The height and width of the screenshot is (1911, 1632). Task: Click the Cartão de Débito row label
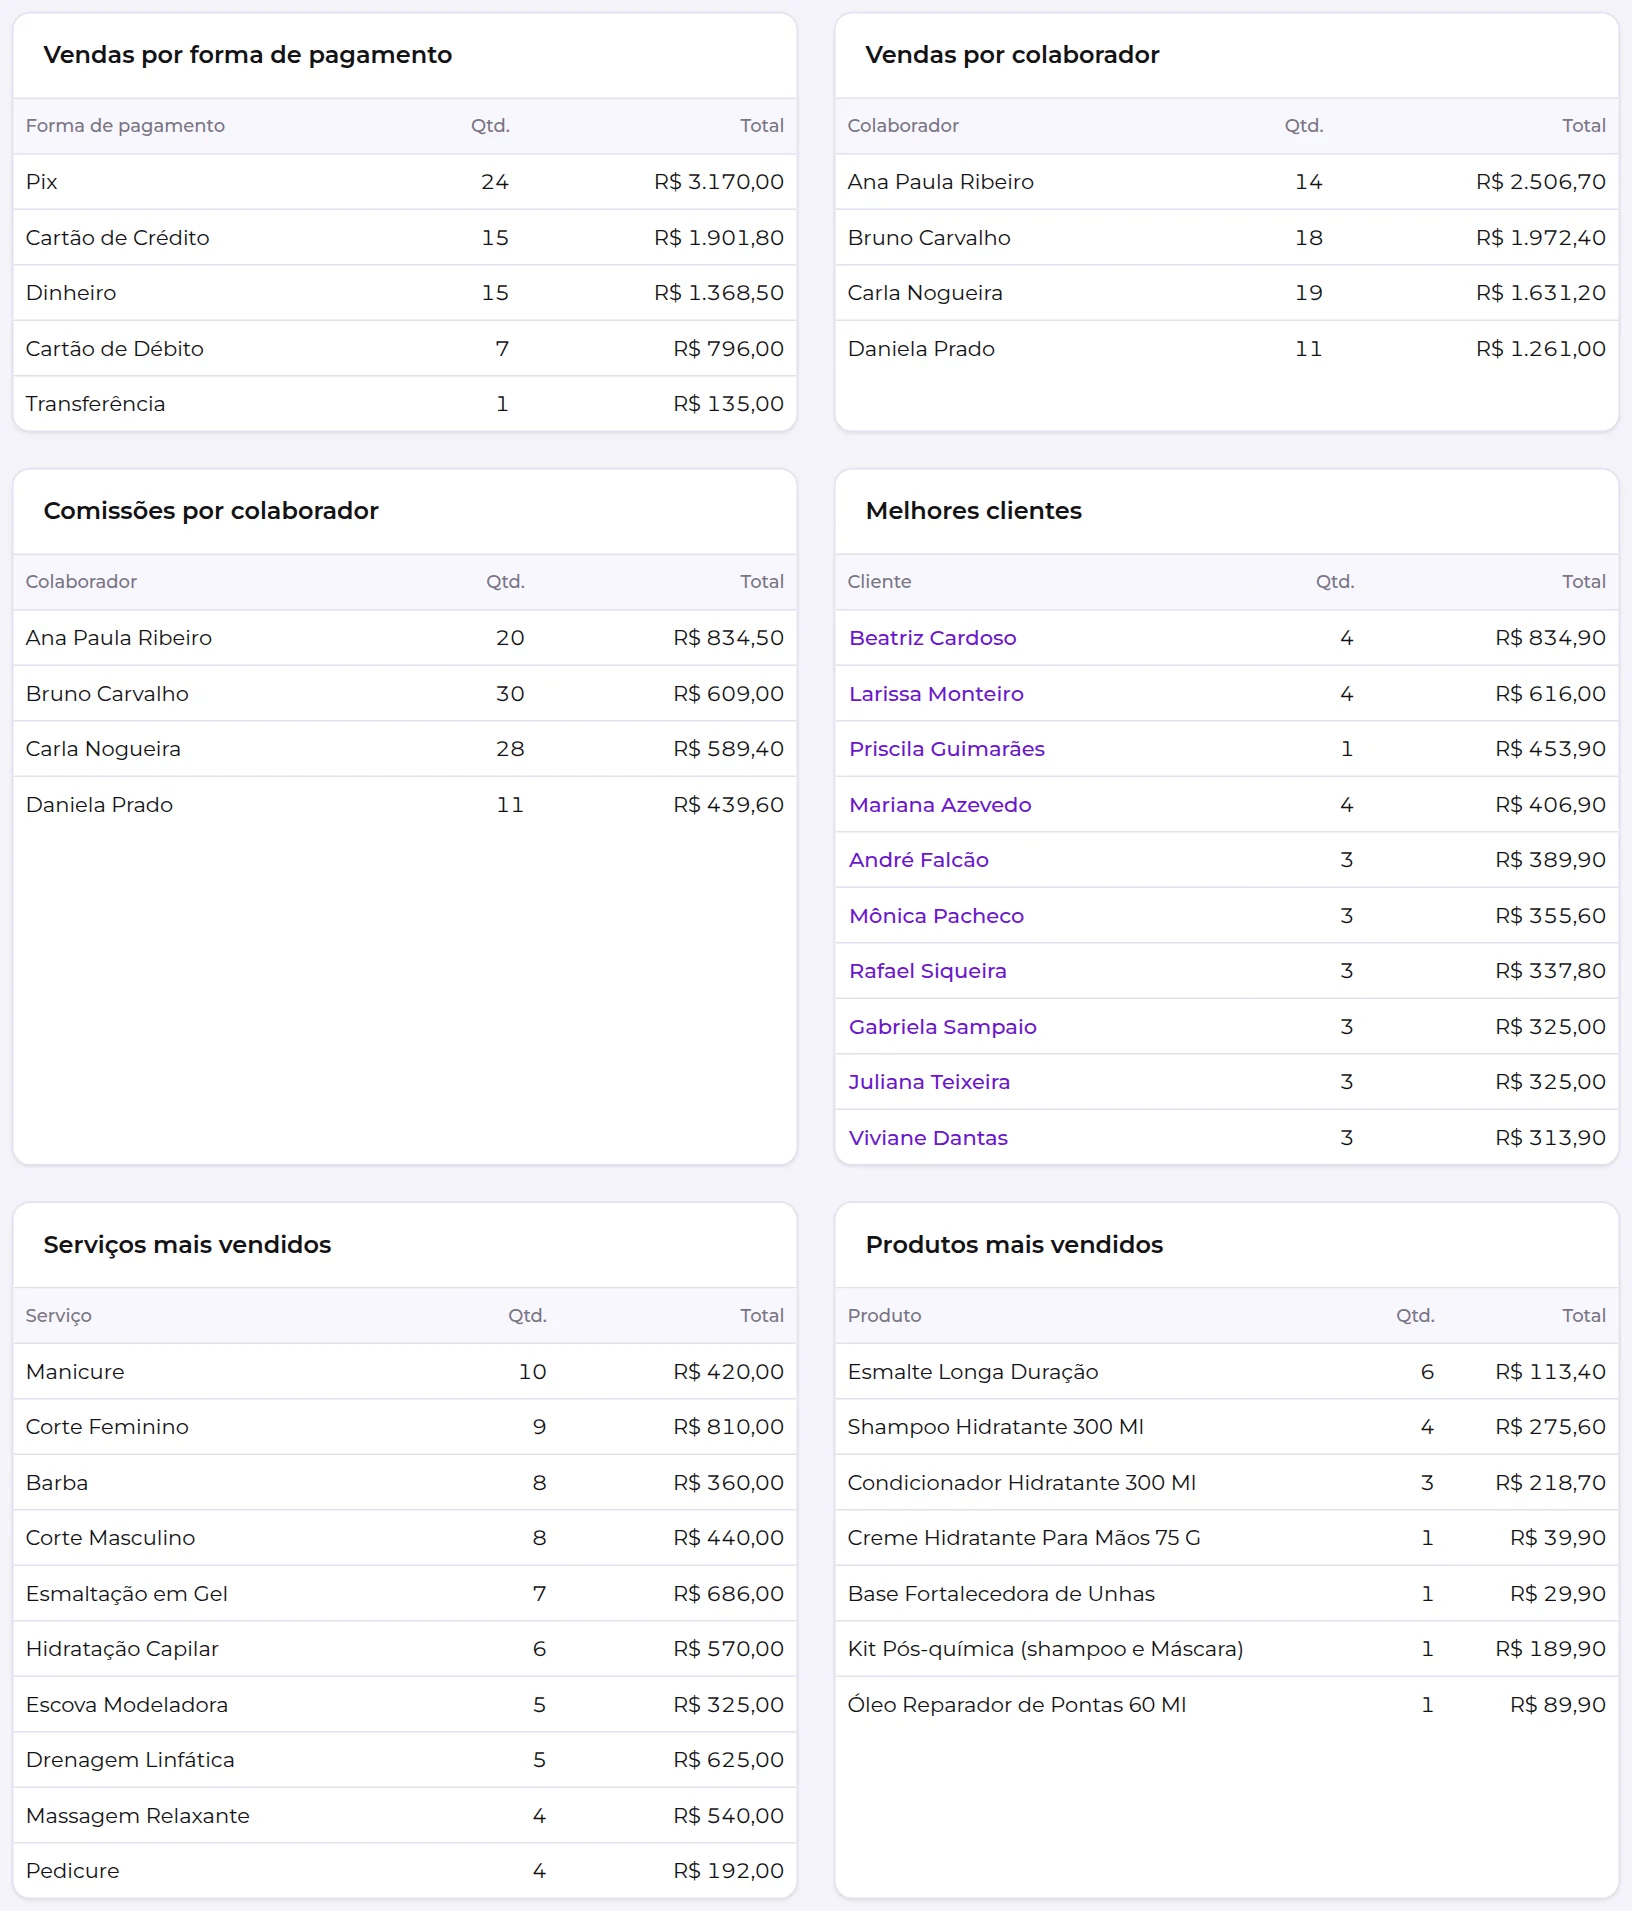(115, 349)
